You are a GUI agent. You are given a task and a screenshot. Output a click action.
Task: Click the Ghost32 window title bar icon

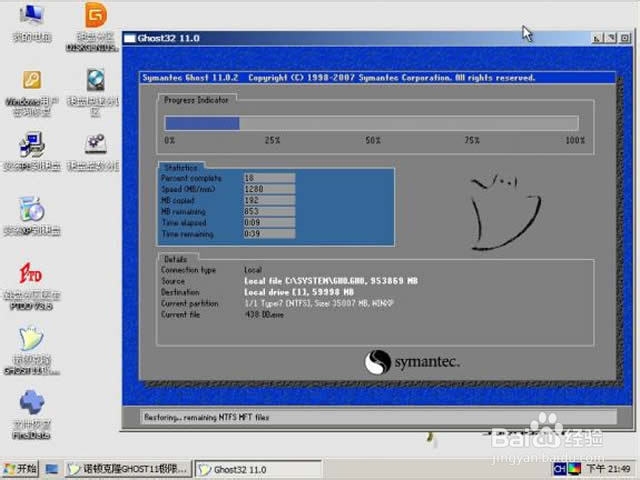(130, 38)
